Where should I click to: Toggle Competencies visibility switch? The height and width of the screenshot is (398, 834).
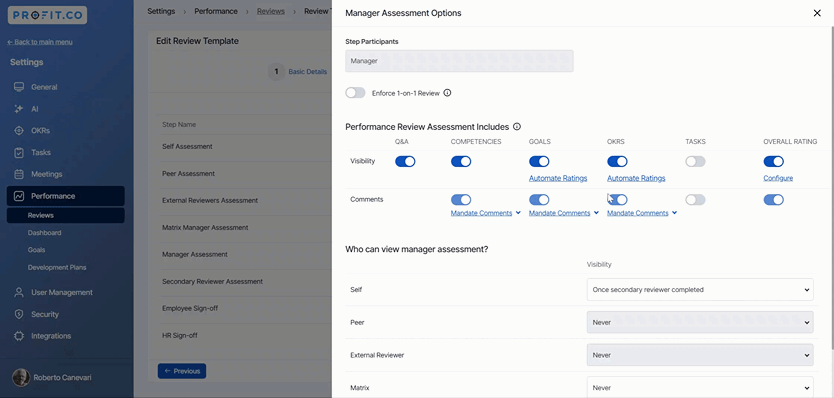coord(461,161)
